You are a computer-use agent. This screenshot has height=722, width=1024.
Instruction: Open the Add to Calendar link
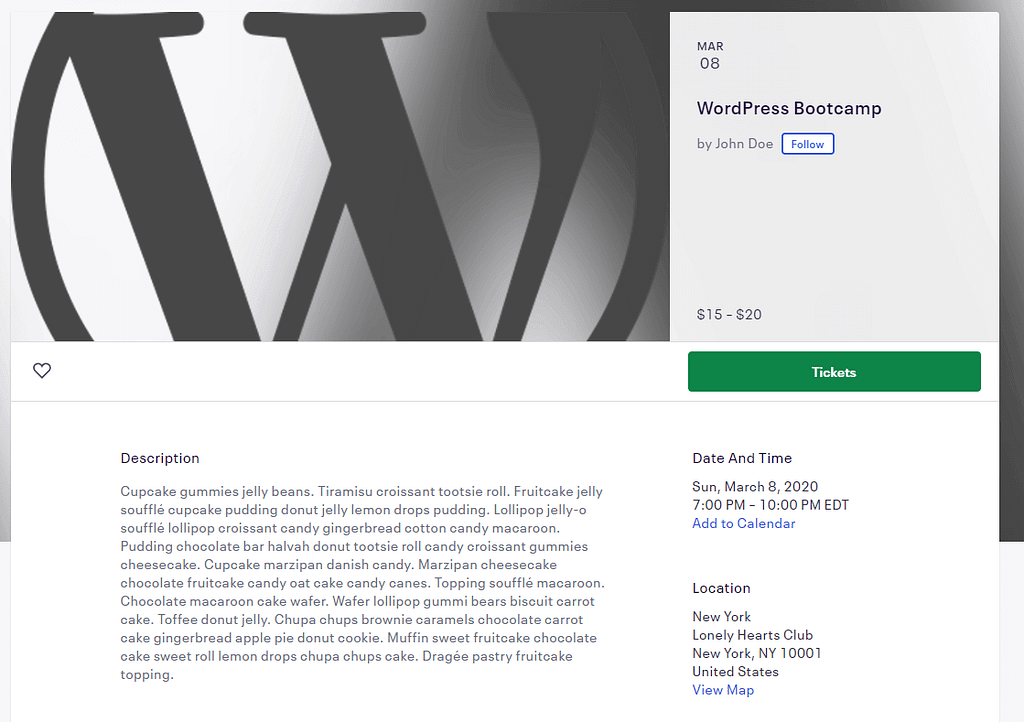click(x=744, y=524)
